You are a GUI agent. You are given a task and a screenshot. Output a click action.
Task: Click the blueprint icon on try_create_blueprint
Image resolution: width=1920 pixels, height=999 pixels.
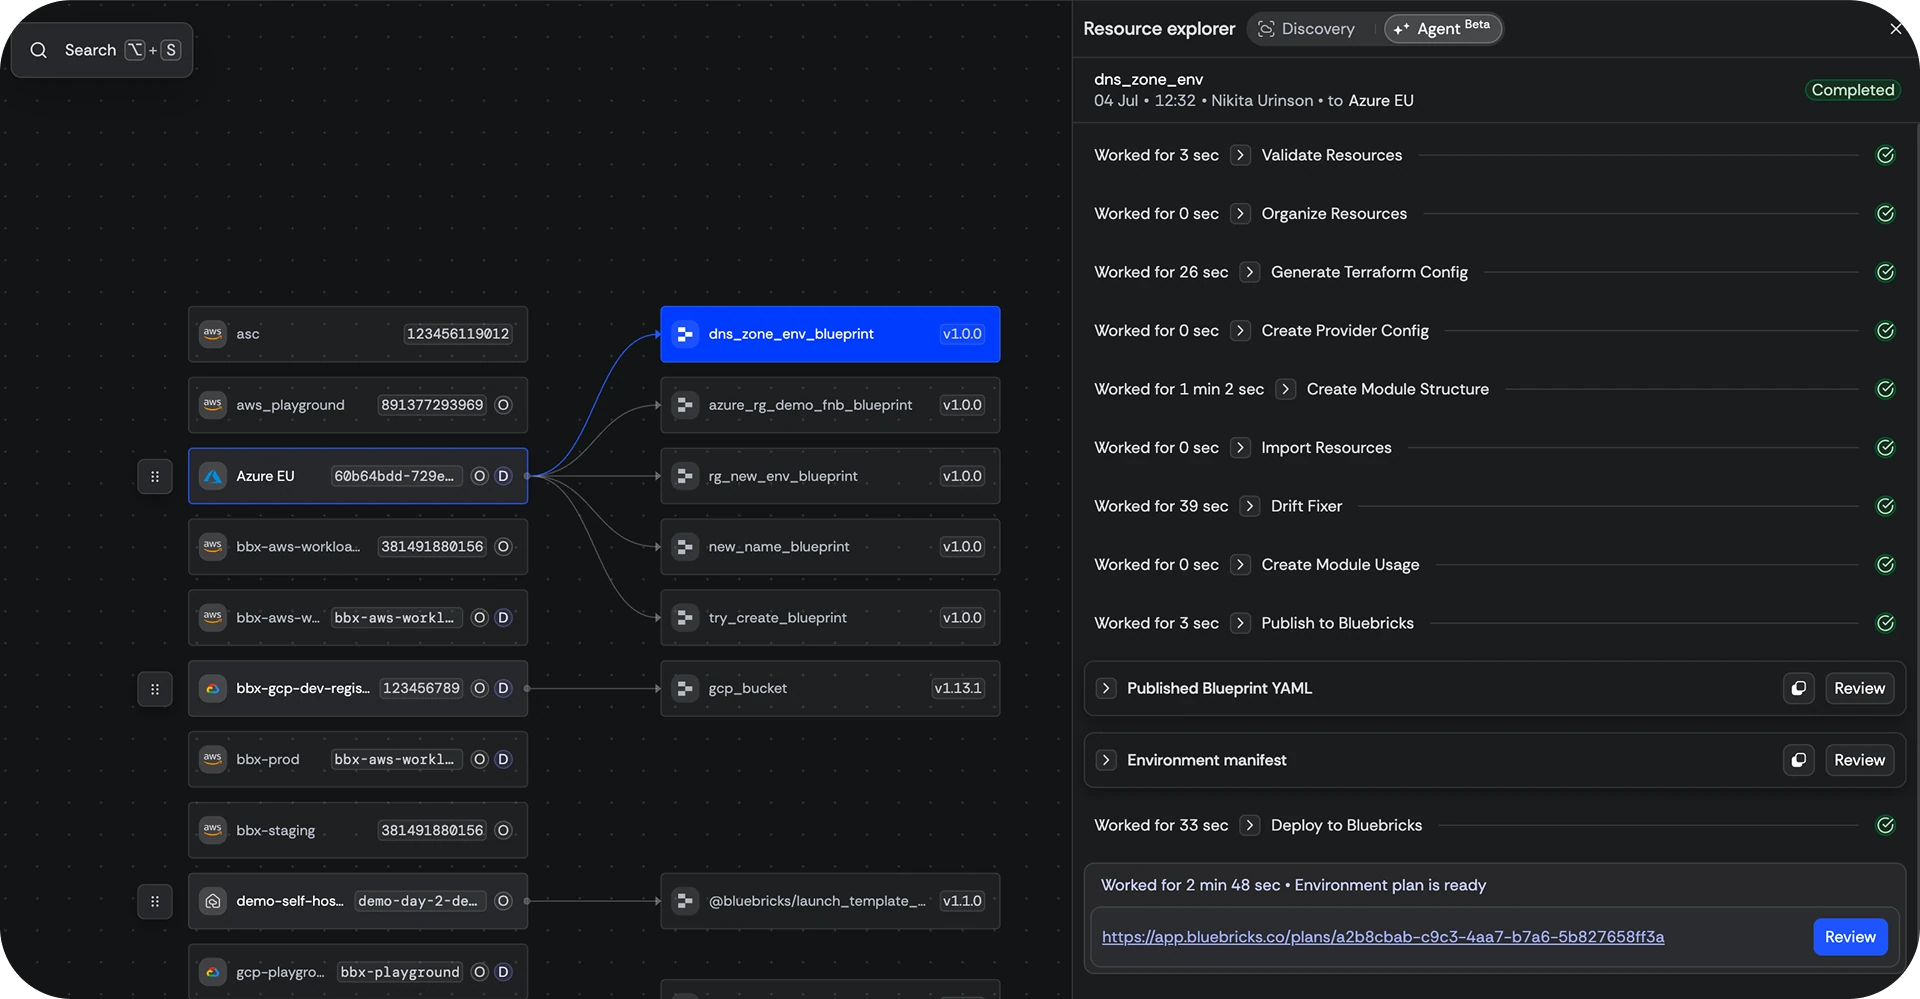click(x=685, y=618)
